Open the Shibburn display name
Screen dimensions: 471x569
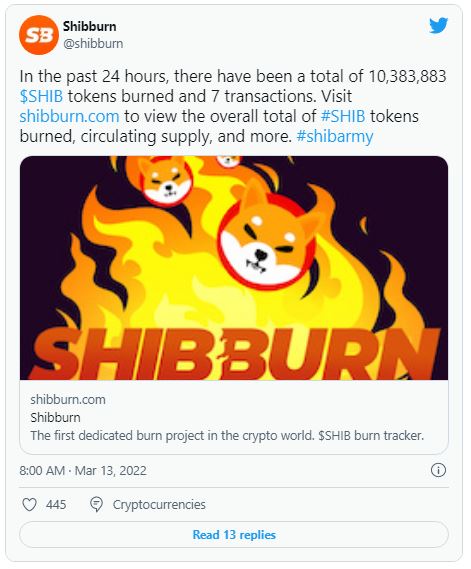click(90, 26)
